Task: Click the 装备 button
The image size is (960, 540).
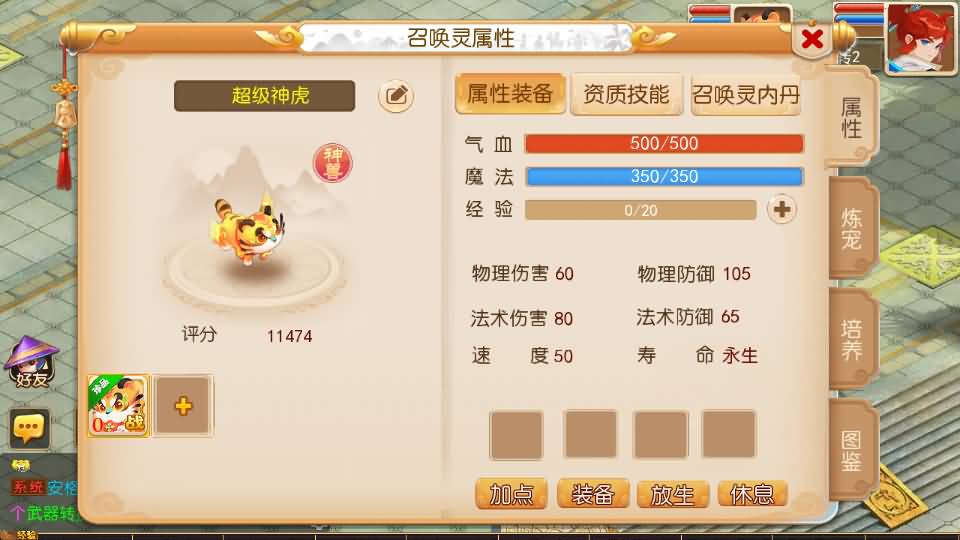Action: pyautogui.click(x=593, y=494)
